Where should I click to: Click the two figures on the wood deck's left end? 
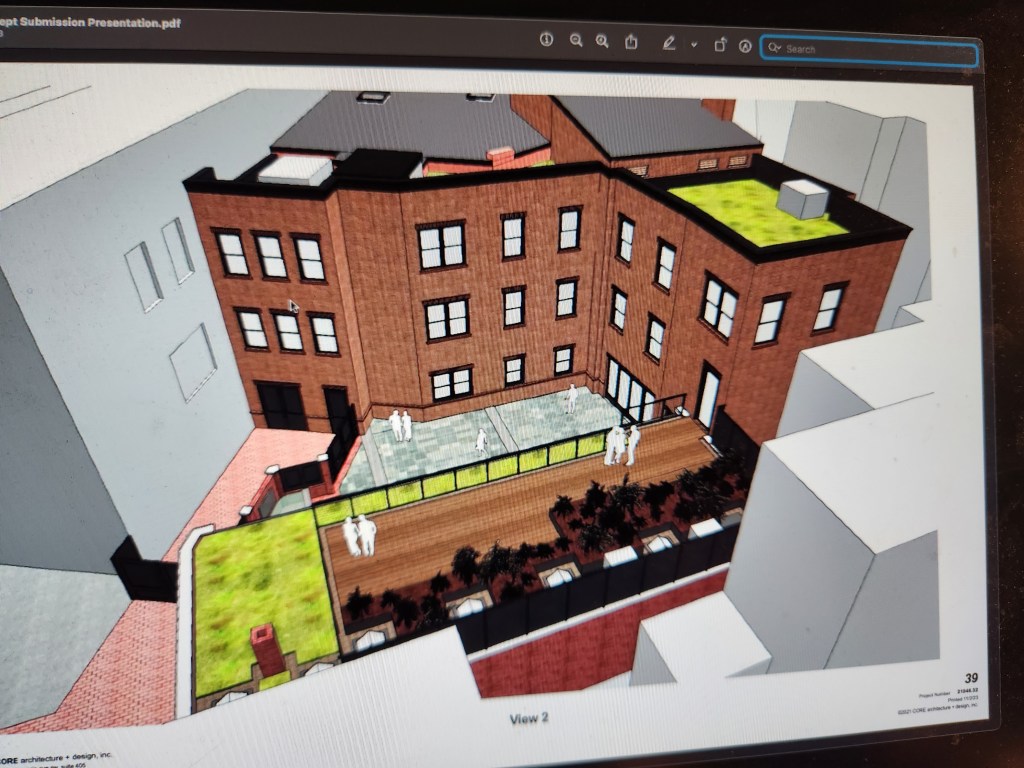click(359, 535)
